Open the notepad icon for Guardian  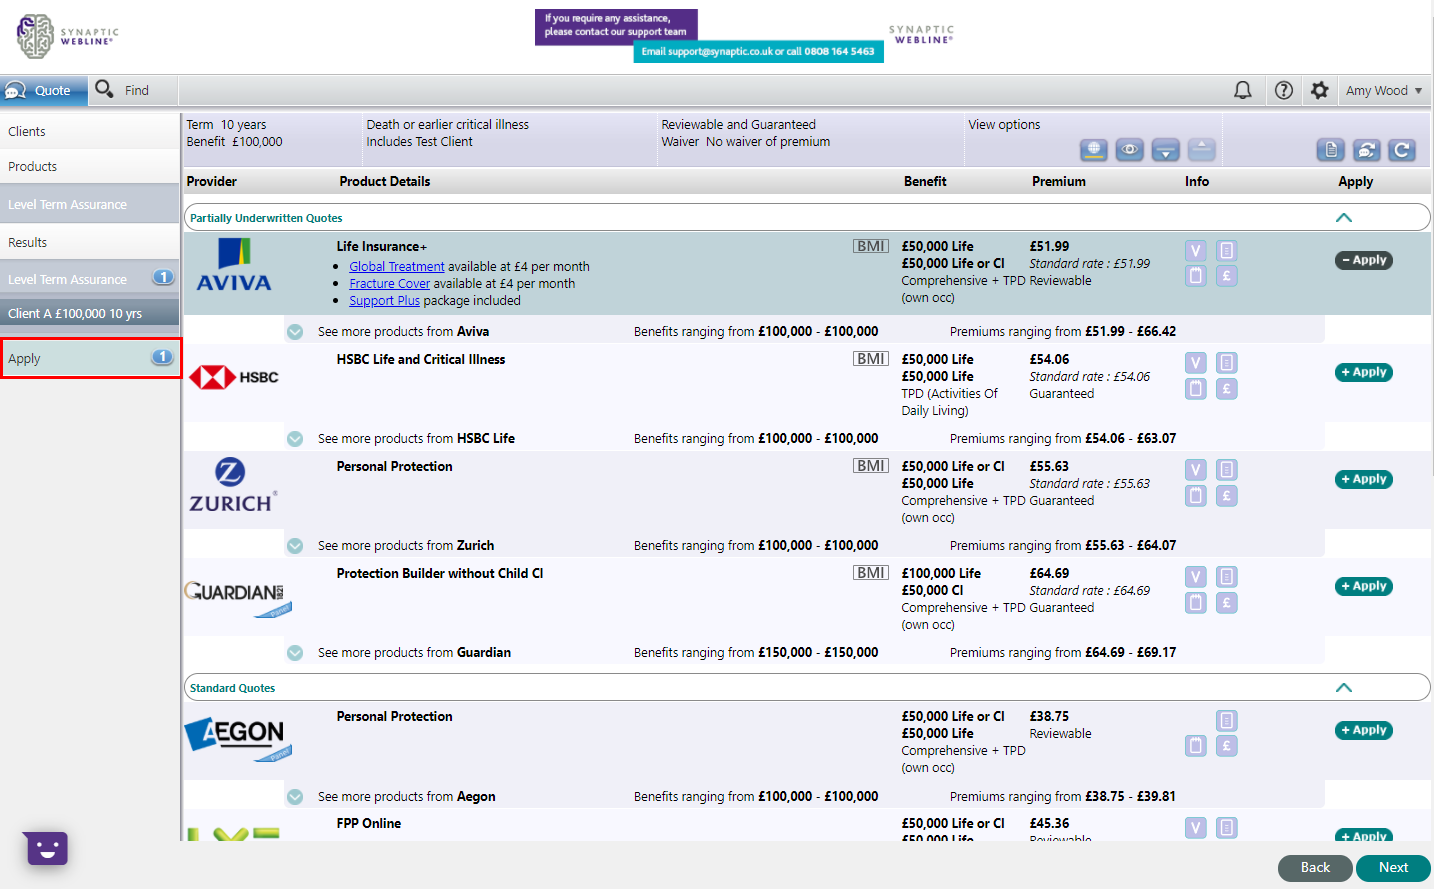click(x=1196, y=603)
